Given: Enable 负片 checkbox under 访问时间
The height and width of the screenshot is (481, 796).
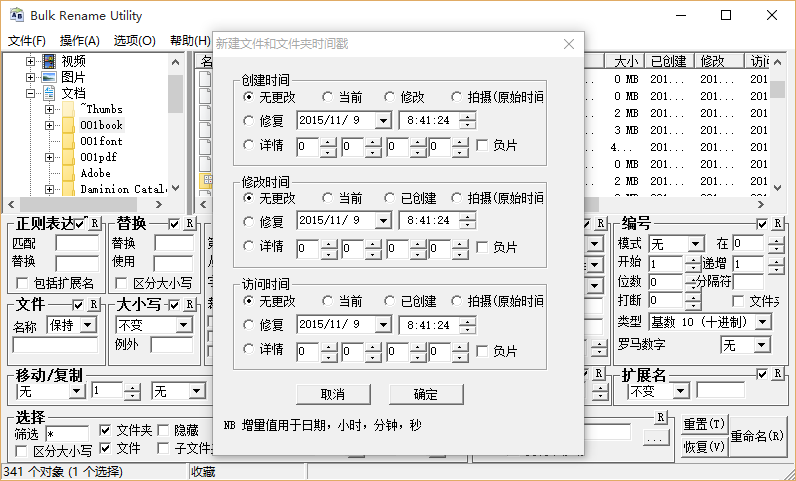Looking at the screenshot, I should (x=482, y=351).
